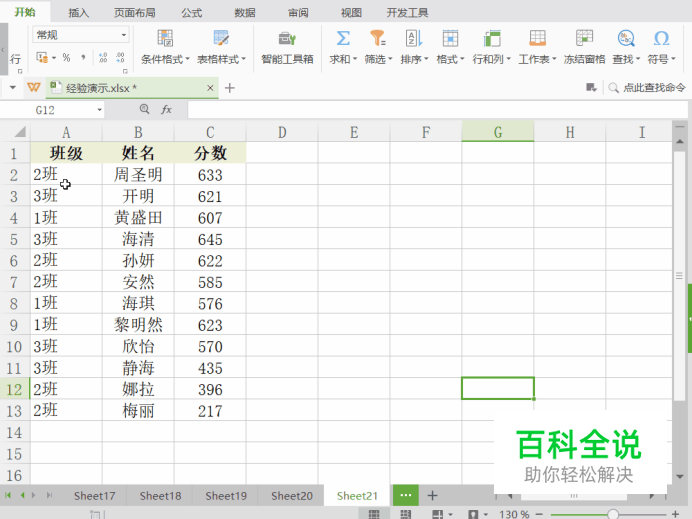Viewport: 692px width, 519px height.
Task: Open the Worksheet (工作表) icon
Action: pos(537,38)
